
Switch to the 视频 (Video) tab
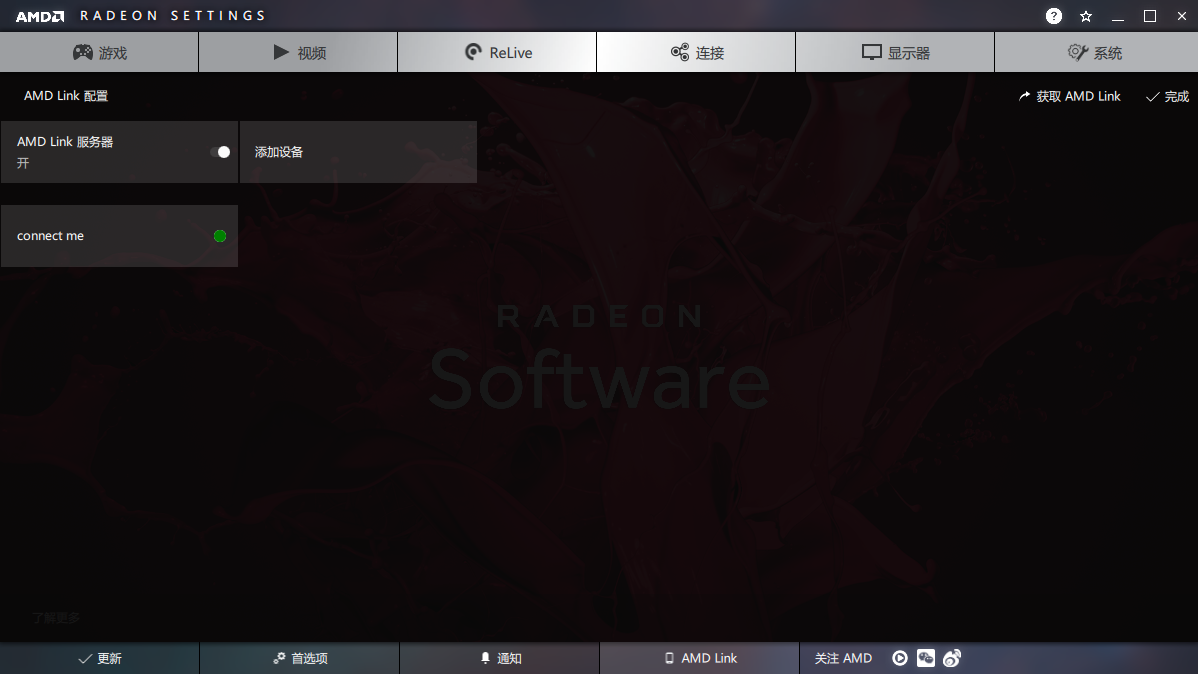click(x=298, y=52)
